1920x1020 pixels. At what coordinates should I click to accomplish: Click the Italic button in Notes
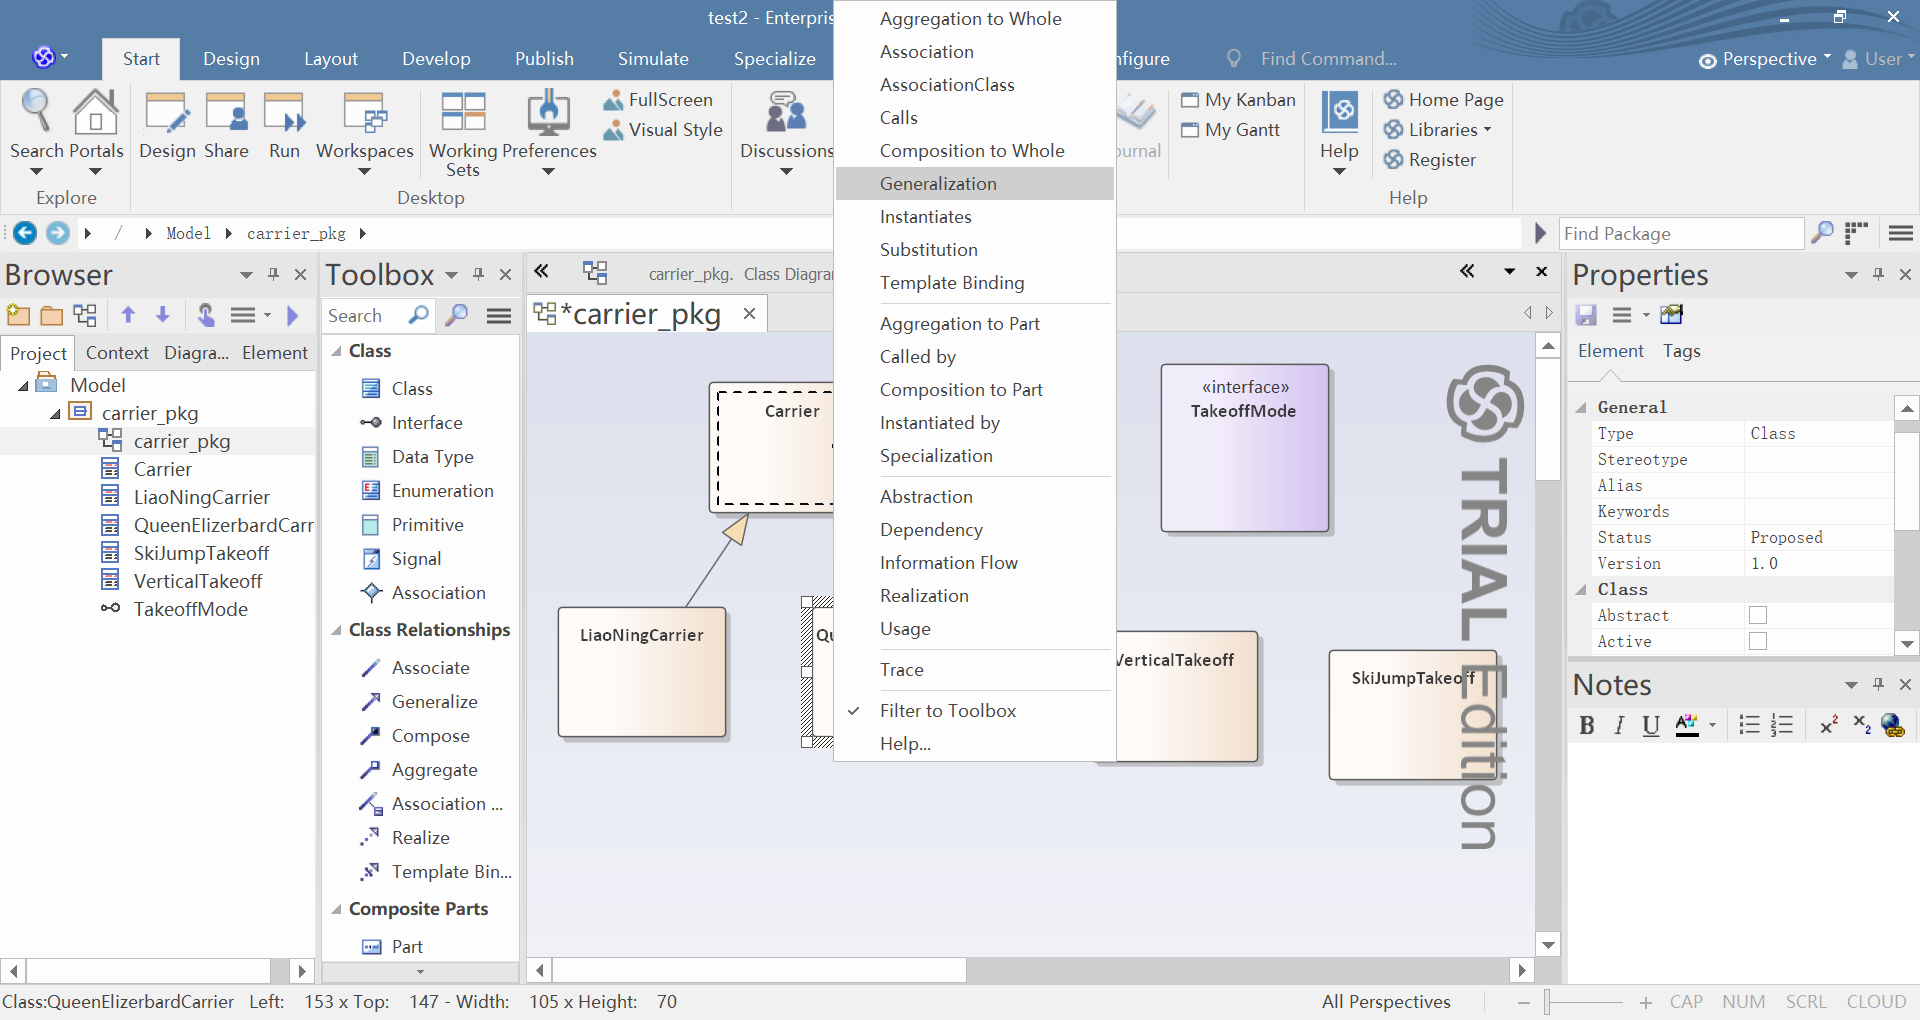(x=1619, y=725)
